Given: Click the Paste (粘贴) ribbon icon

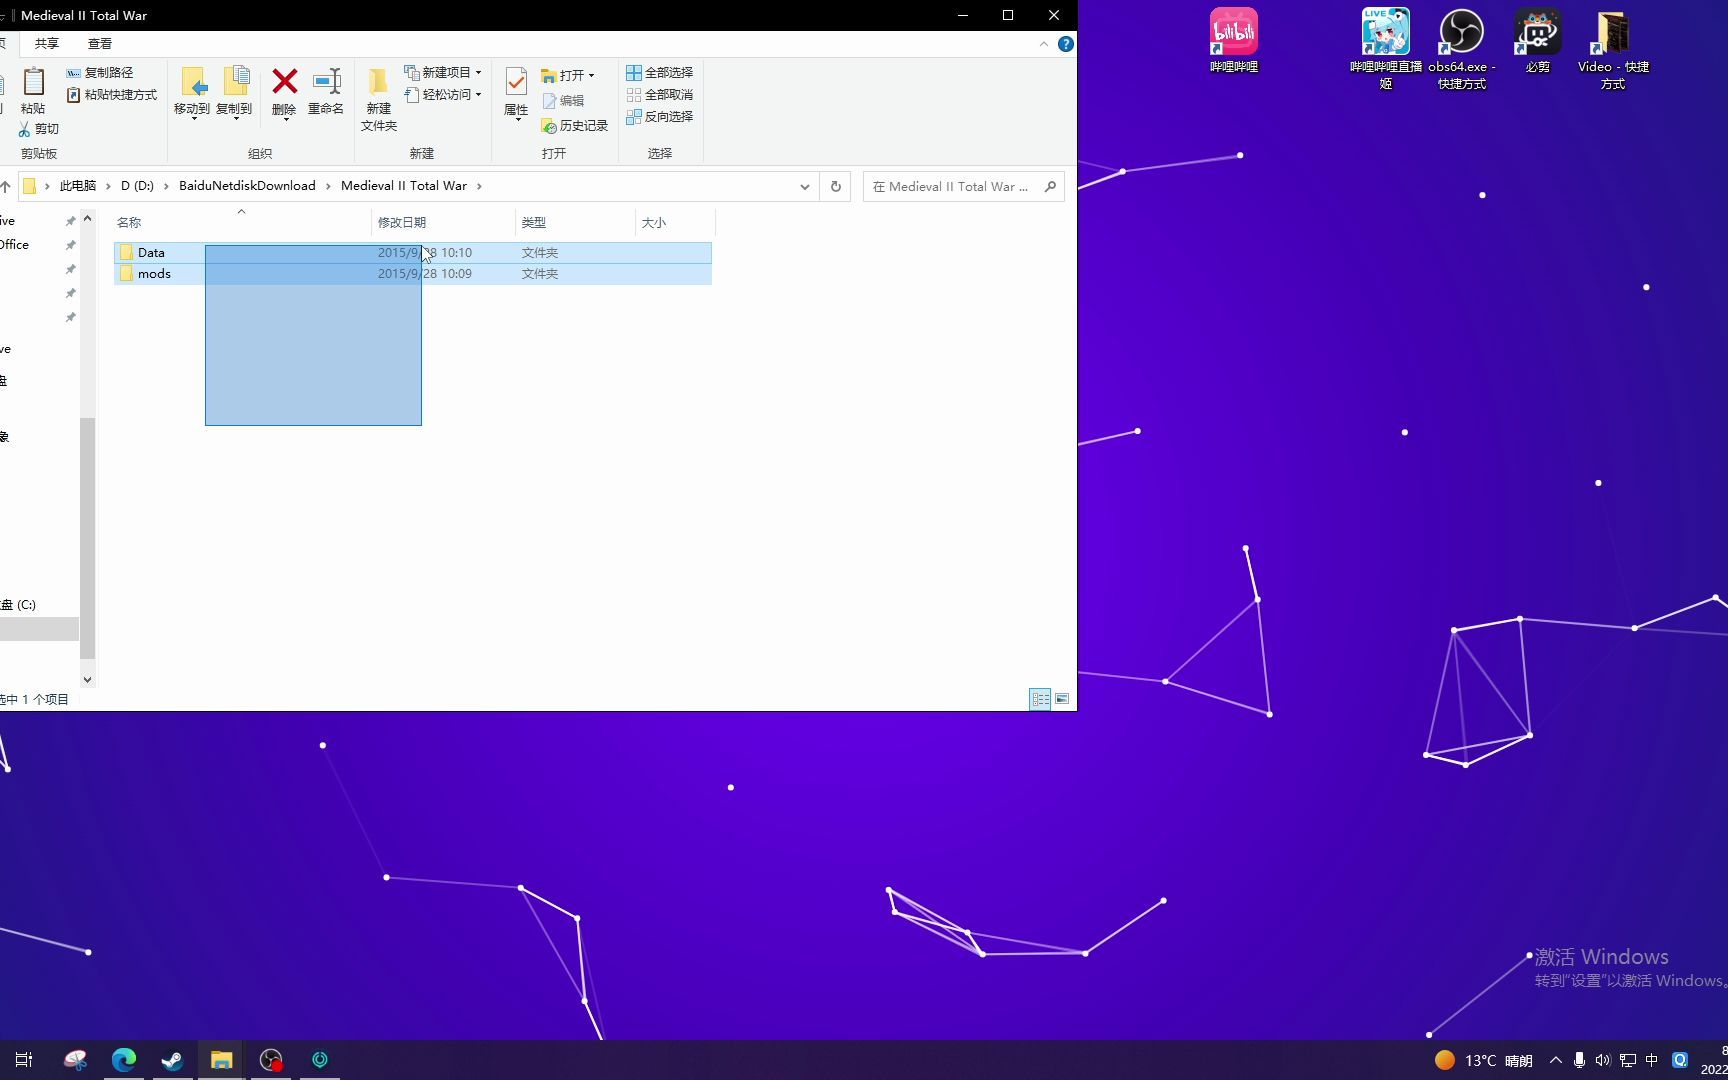Looking at the screenshot, I should click(x=33, y=90).
